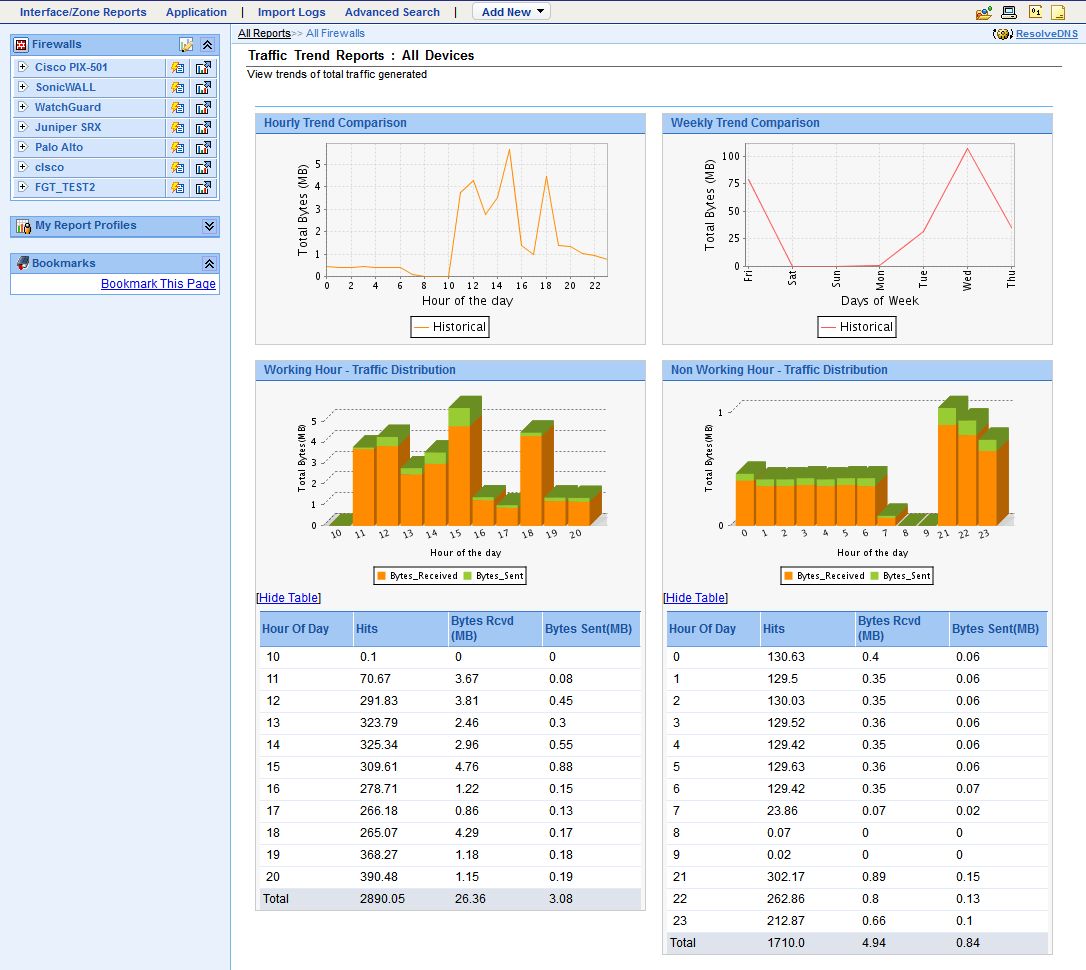1086x970 pixels.
Task: Open the chart report icon for SonicWALL
Action: pos(204,88)
